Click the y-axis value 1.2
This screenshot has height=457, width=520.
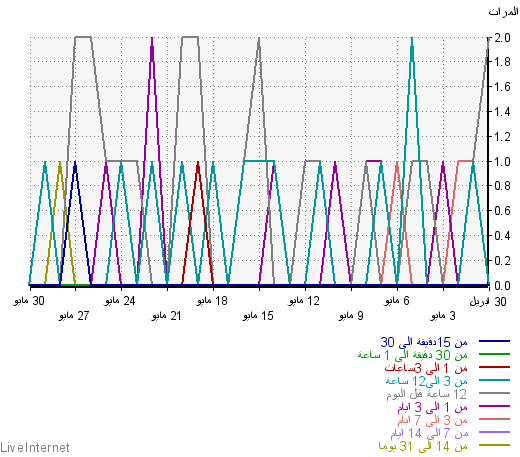pyautogui.click(x=502, y=137)
